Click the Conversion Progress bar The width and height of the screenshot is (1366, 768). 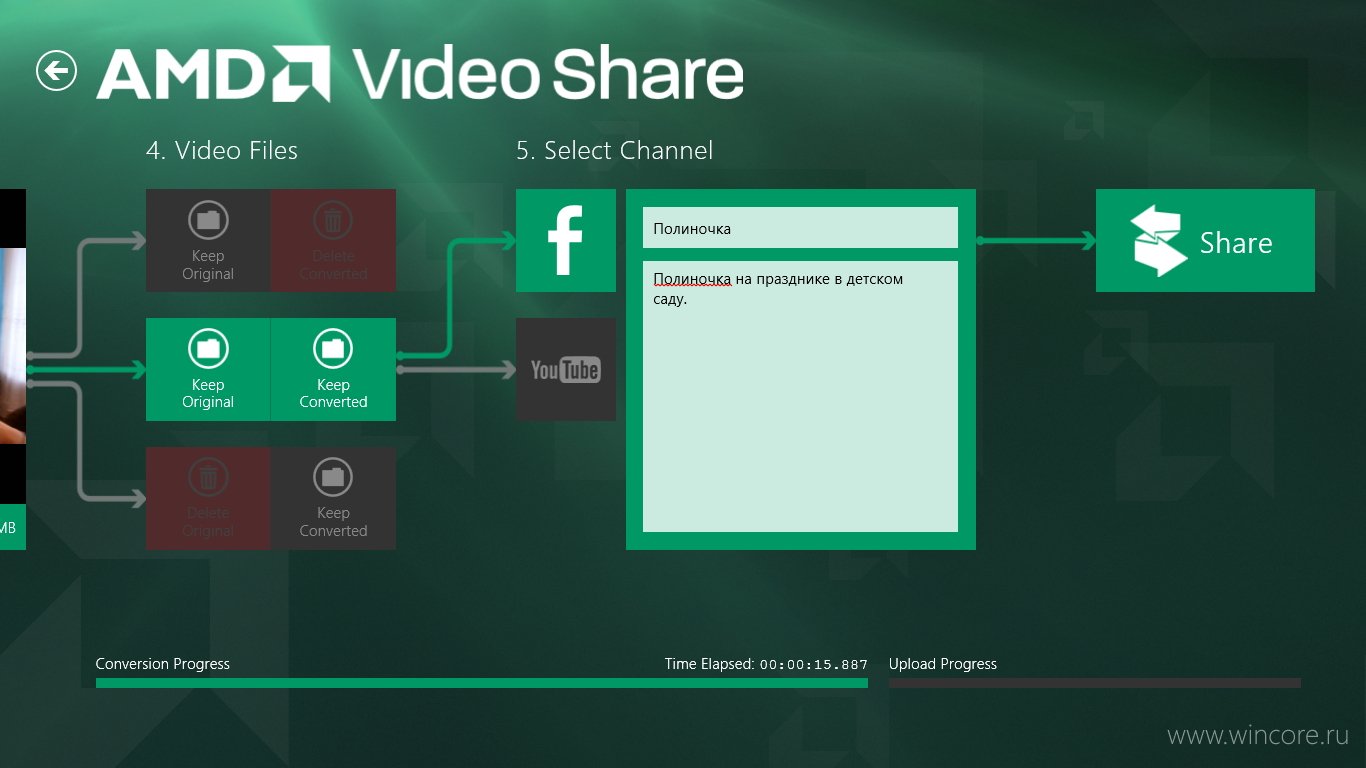point(481,683)
